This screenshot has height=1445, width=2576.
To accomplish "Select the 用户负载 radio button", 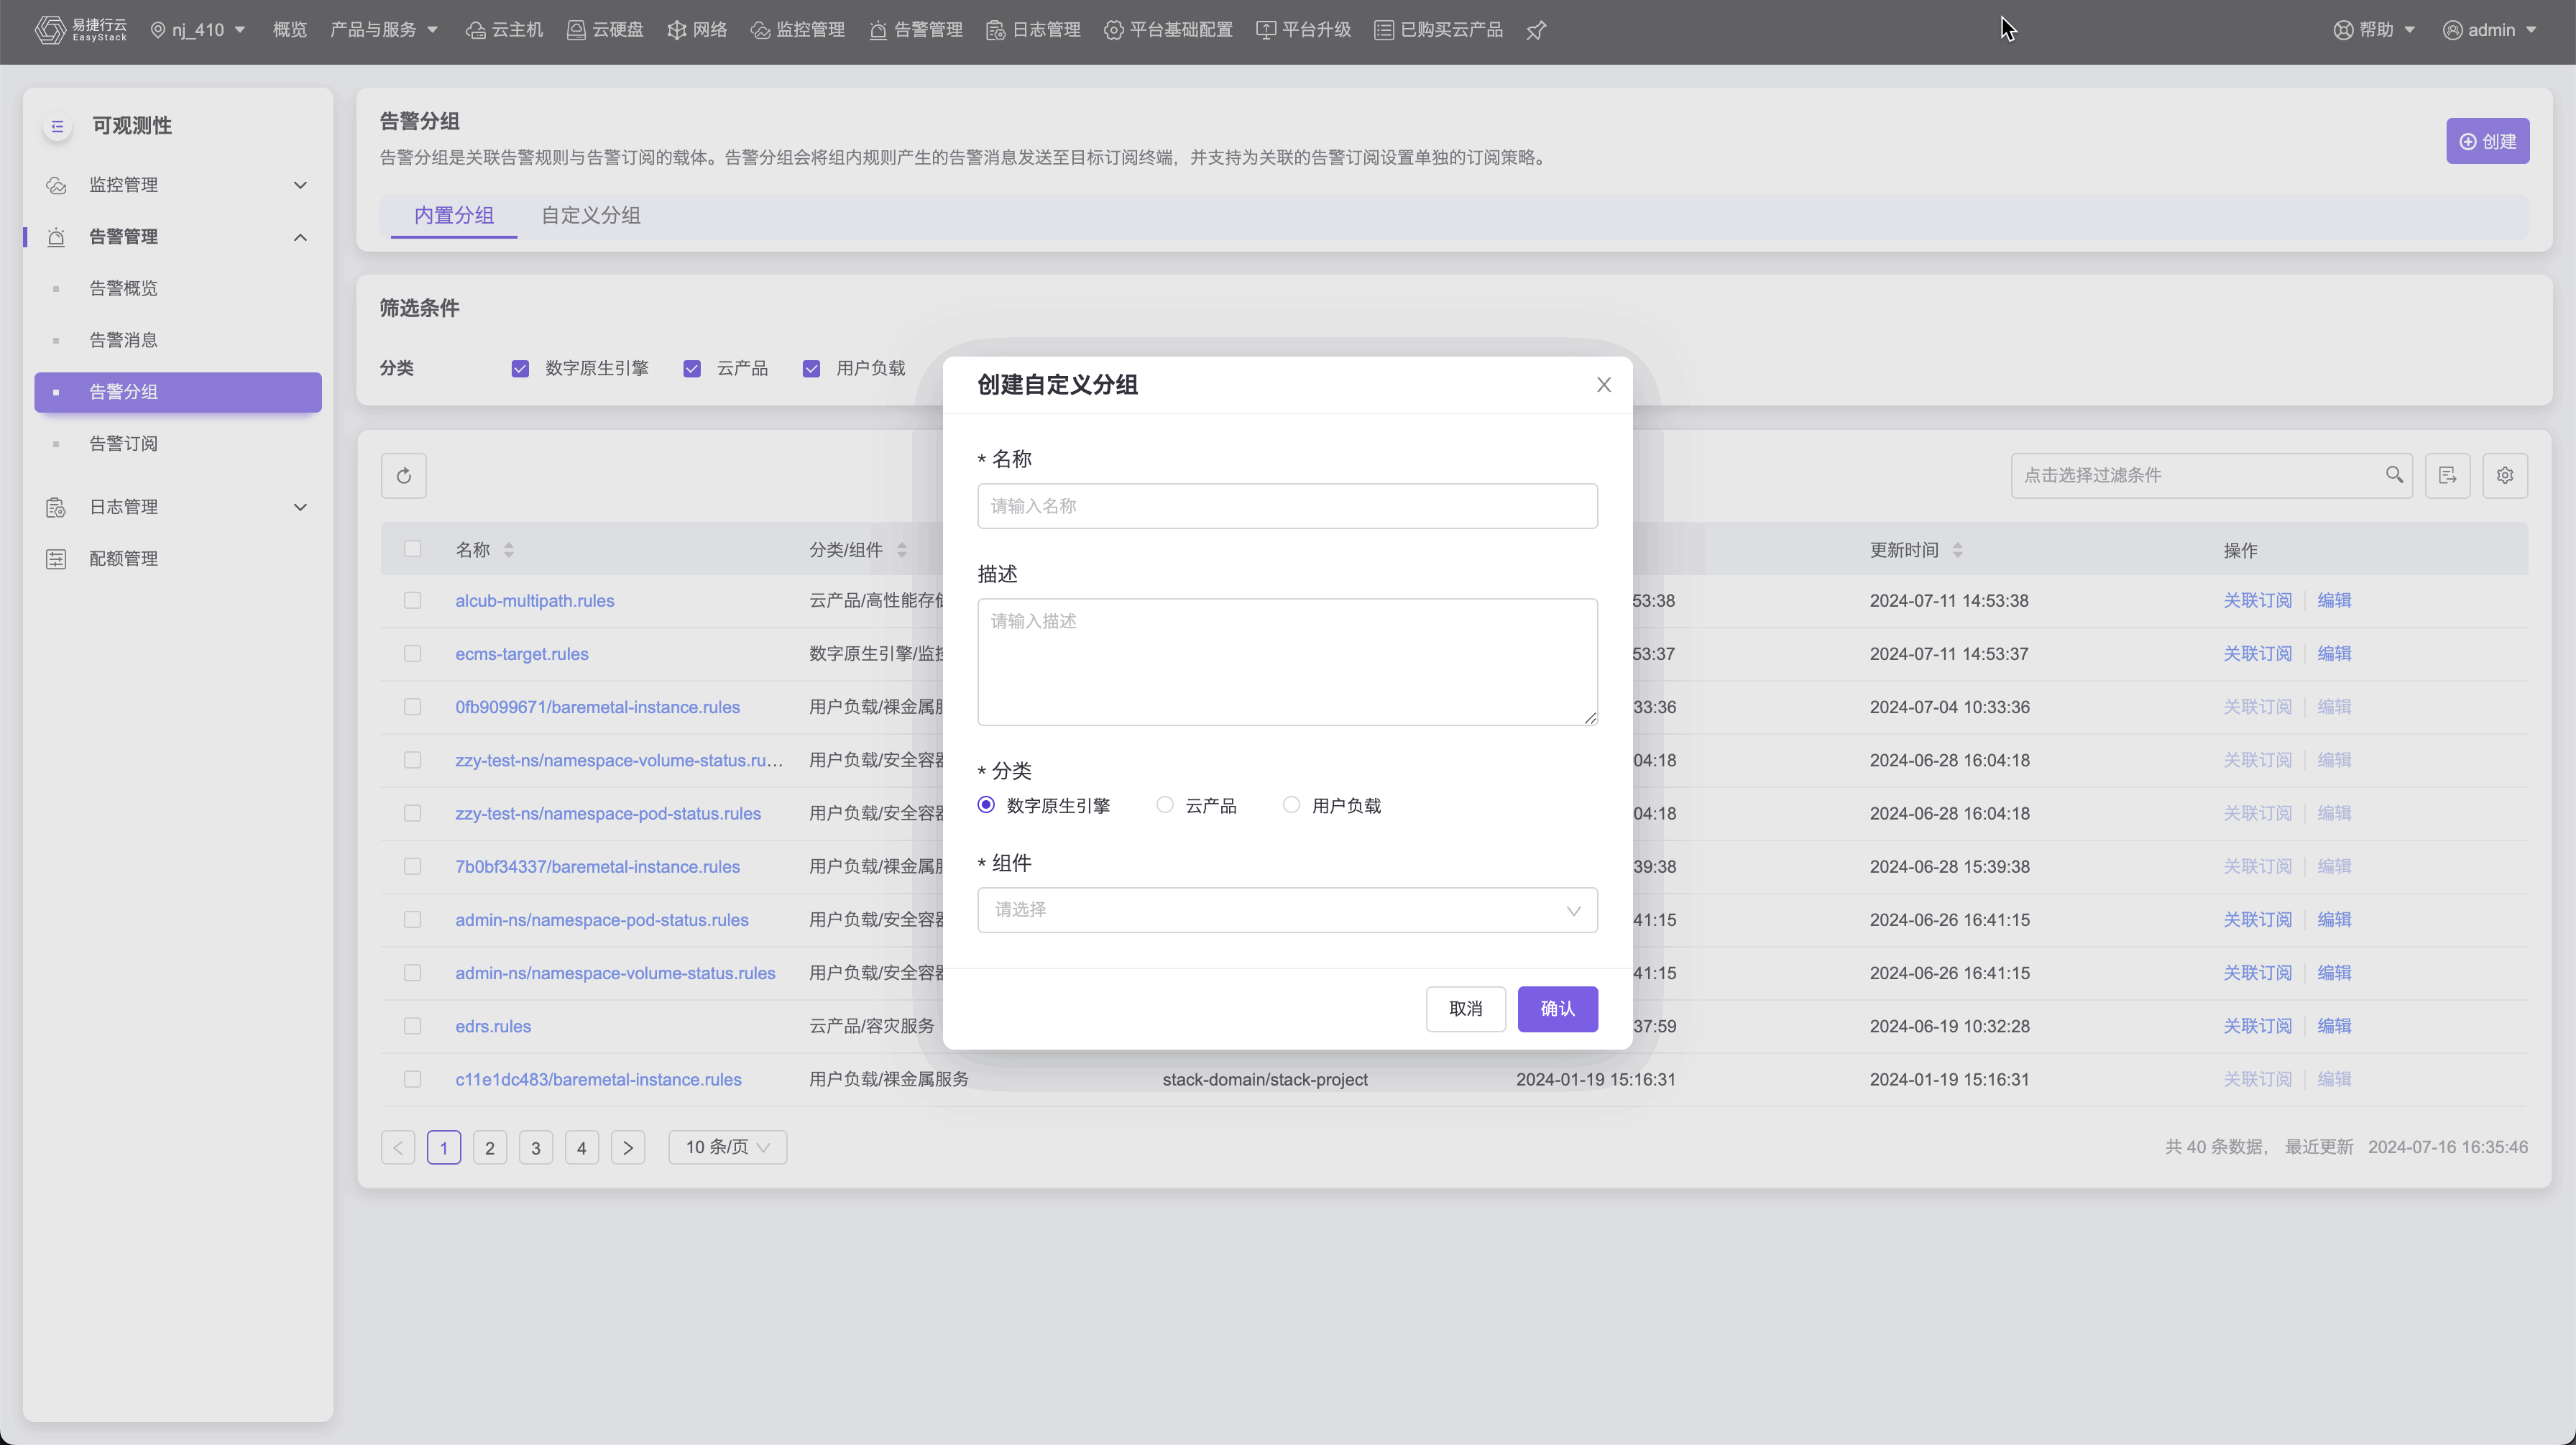I will click(1291, 805).
